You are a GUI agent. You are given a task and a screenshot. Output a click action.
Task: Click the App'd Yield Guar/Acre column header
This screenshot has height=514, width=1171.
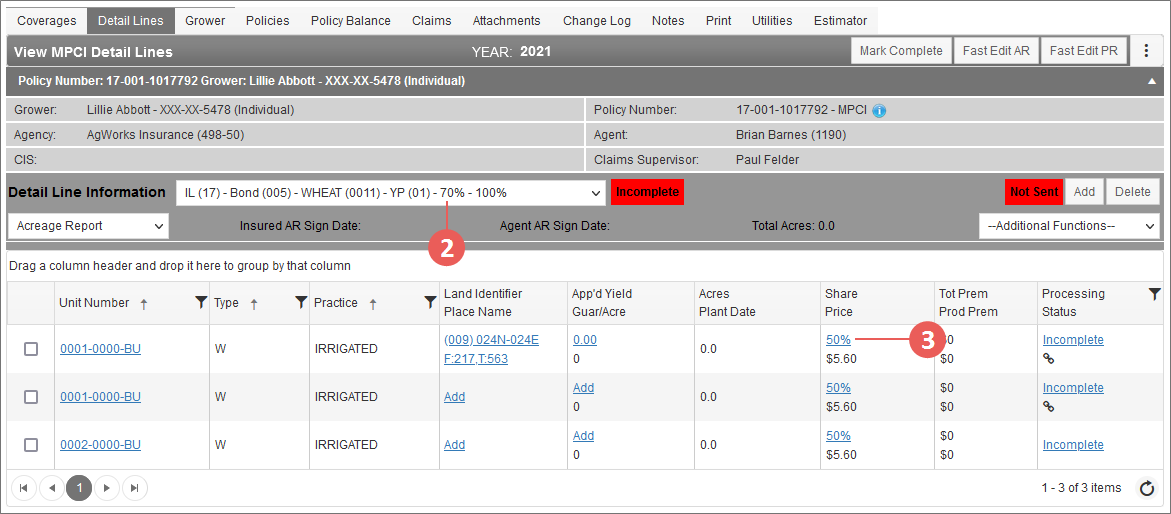(631, 303)
